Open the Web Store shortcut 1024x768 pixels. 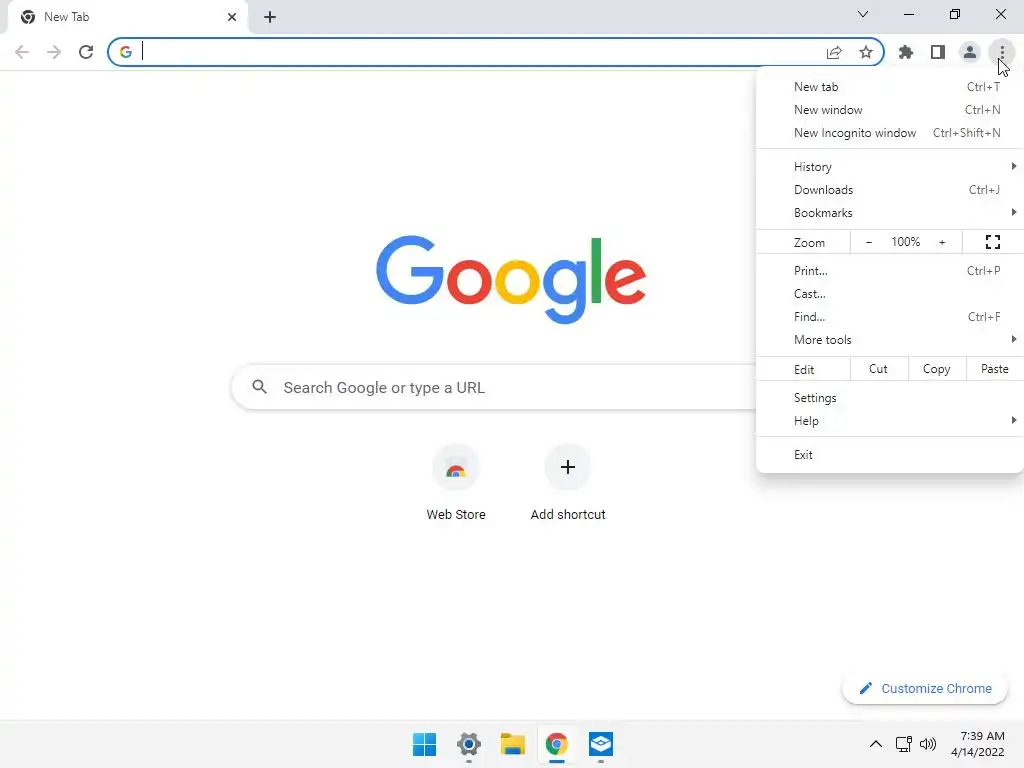coord(456,483)
